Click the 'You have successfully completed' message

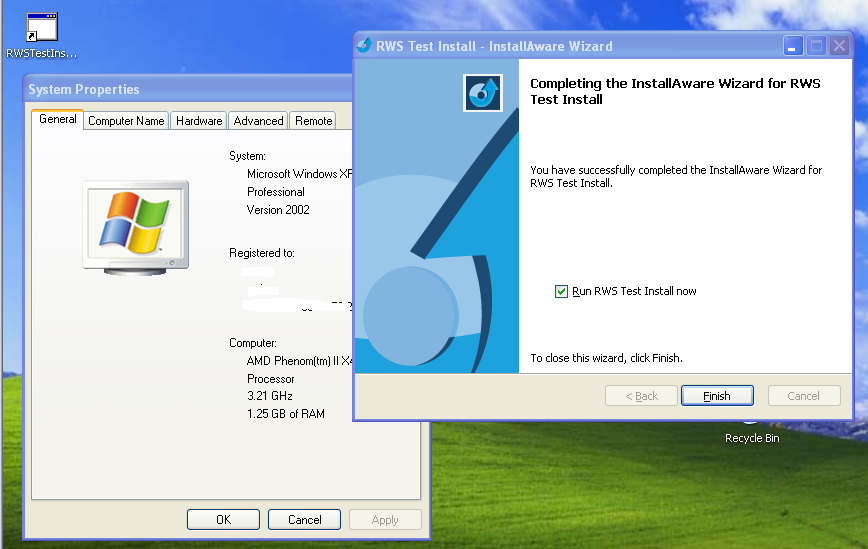(x=676, y=177)
